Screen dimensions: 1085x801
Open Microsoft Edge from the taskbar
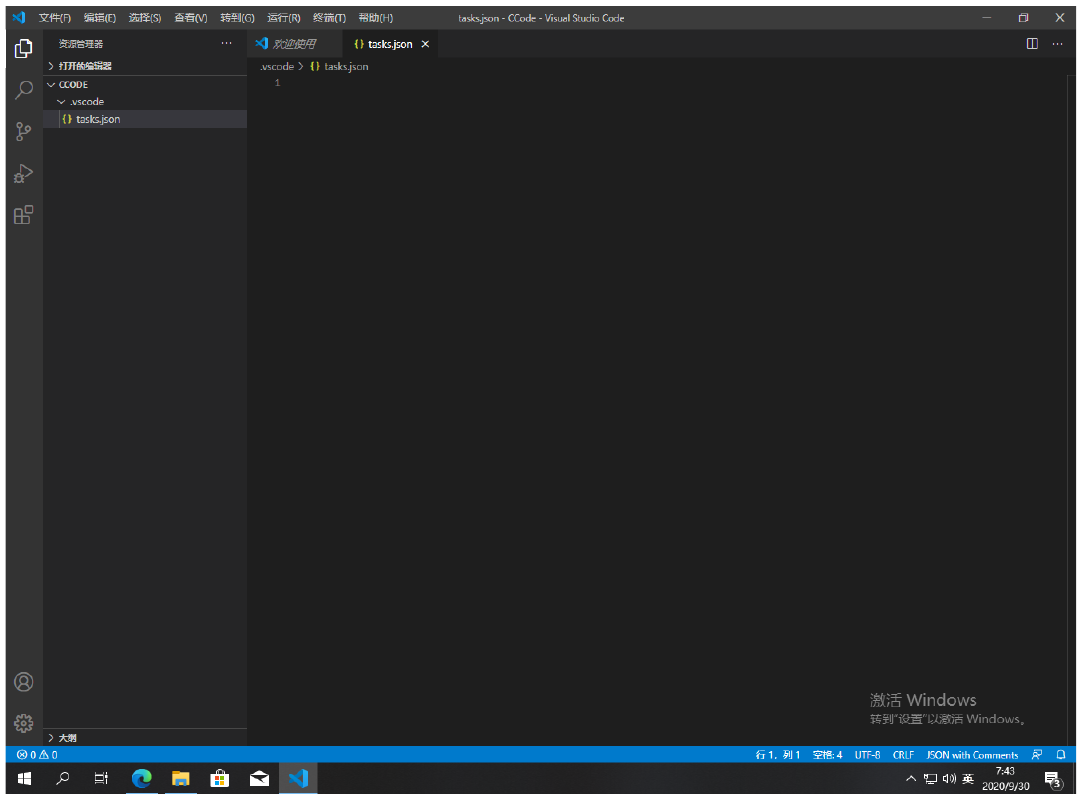(x=142, y=779)
